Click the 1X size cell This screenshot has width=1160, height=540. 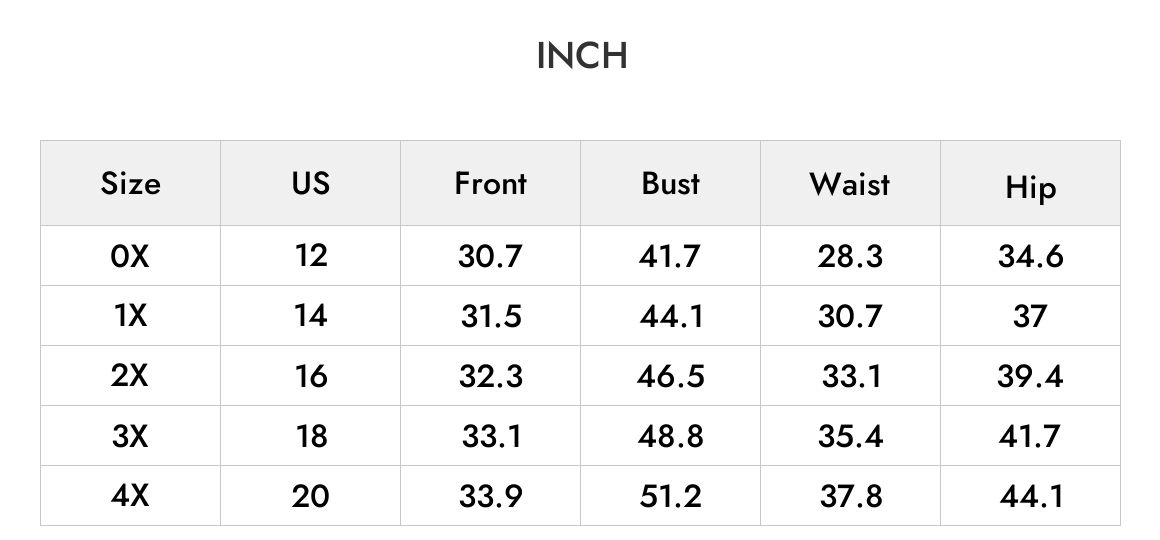[x=130, y=316]
